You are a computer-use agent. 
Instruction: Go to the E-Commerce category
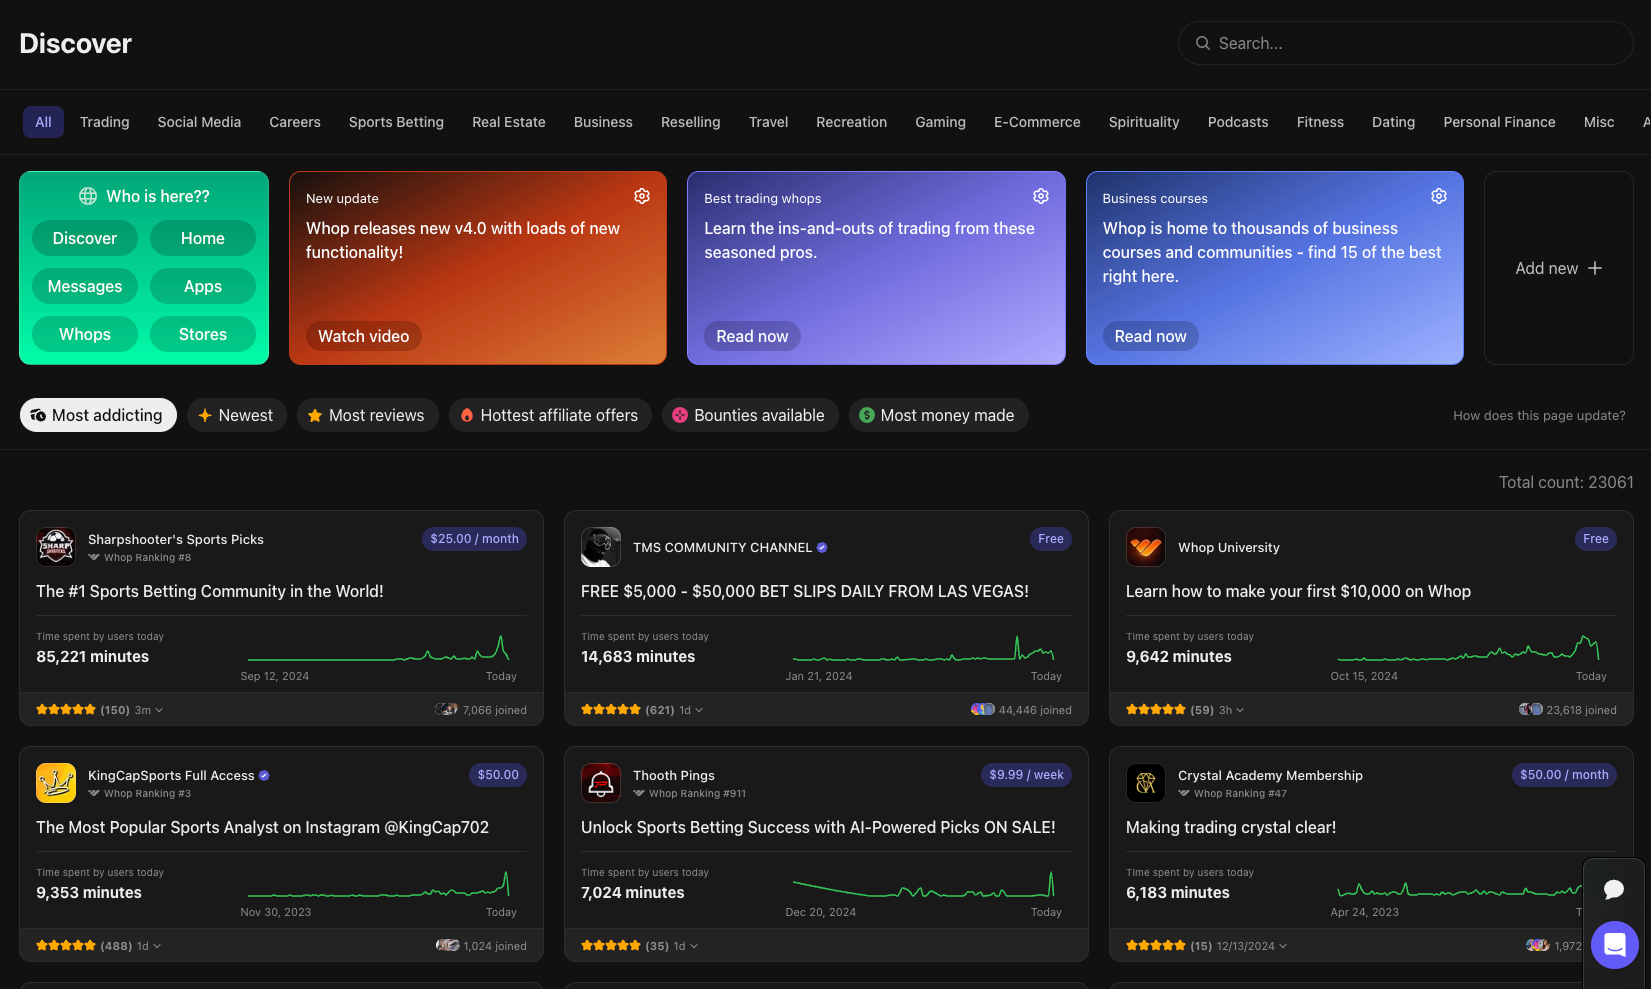(1037, 122)
